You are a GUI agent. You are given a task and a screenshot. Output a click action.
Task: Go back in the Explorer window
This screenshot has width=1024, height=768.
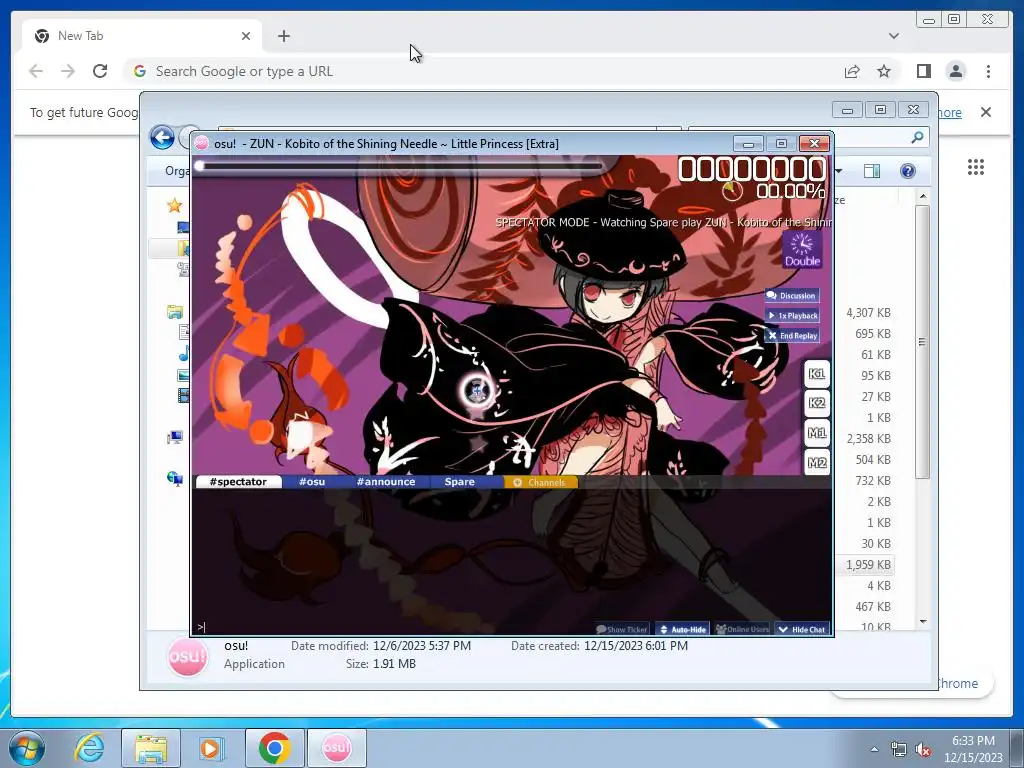162,137
